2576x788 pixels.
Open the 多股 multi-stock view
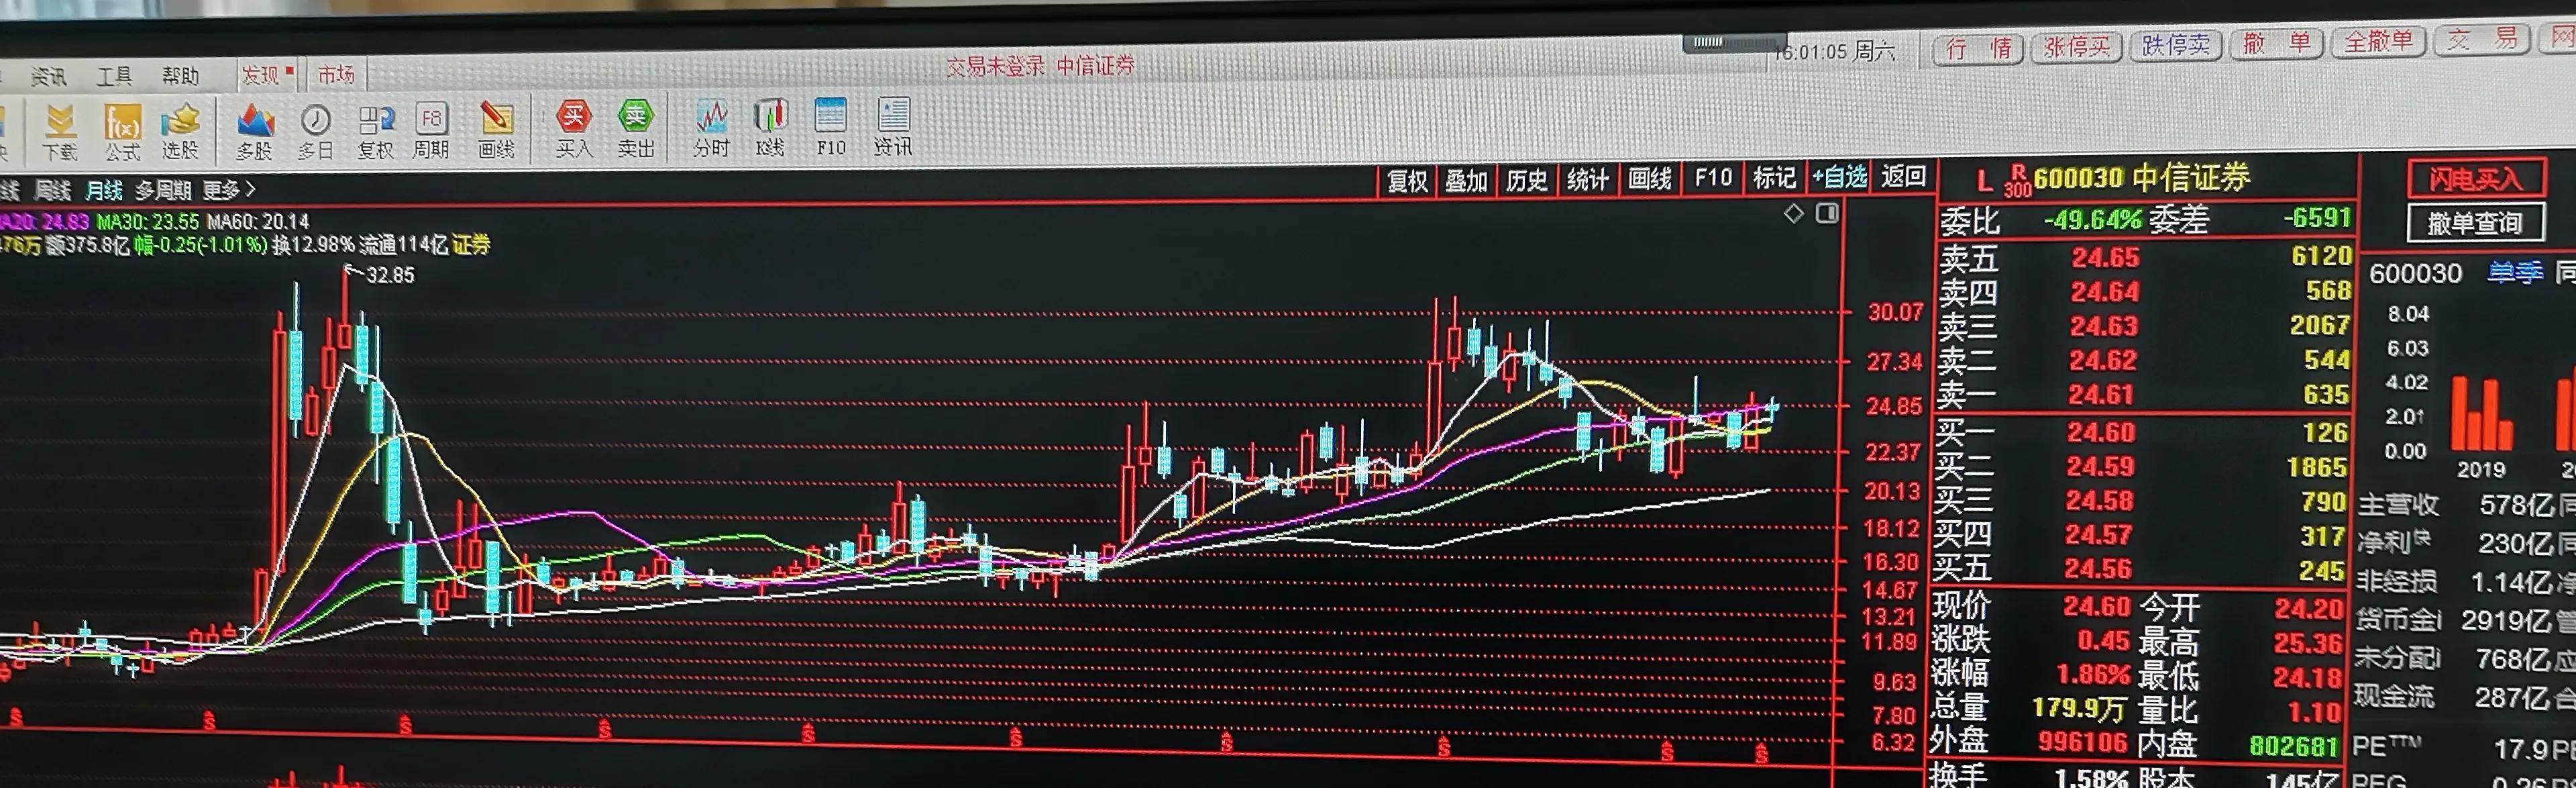coord(255,132)
